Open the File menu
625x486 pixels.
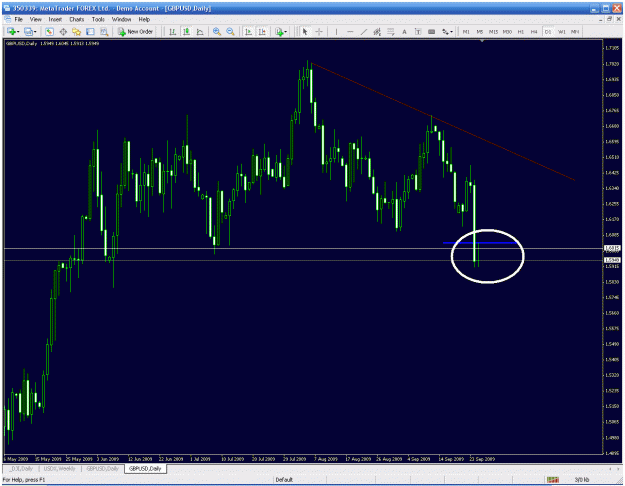pos(19,19)
